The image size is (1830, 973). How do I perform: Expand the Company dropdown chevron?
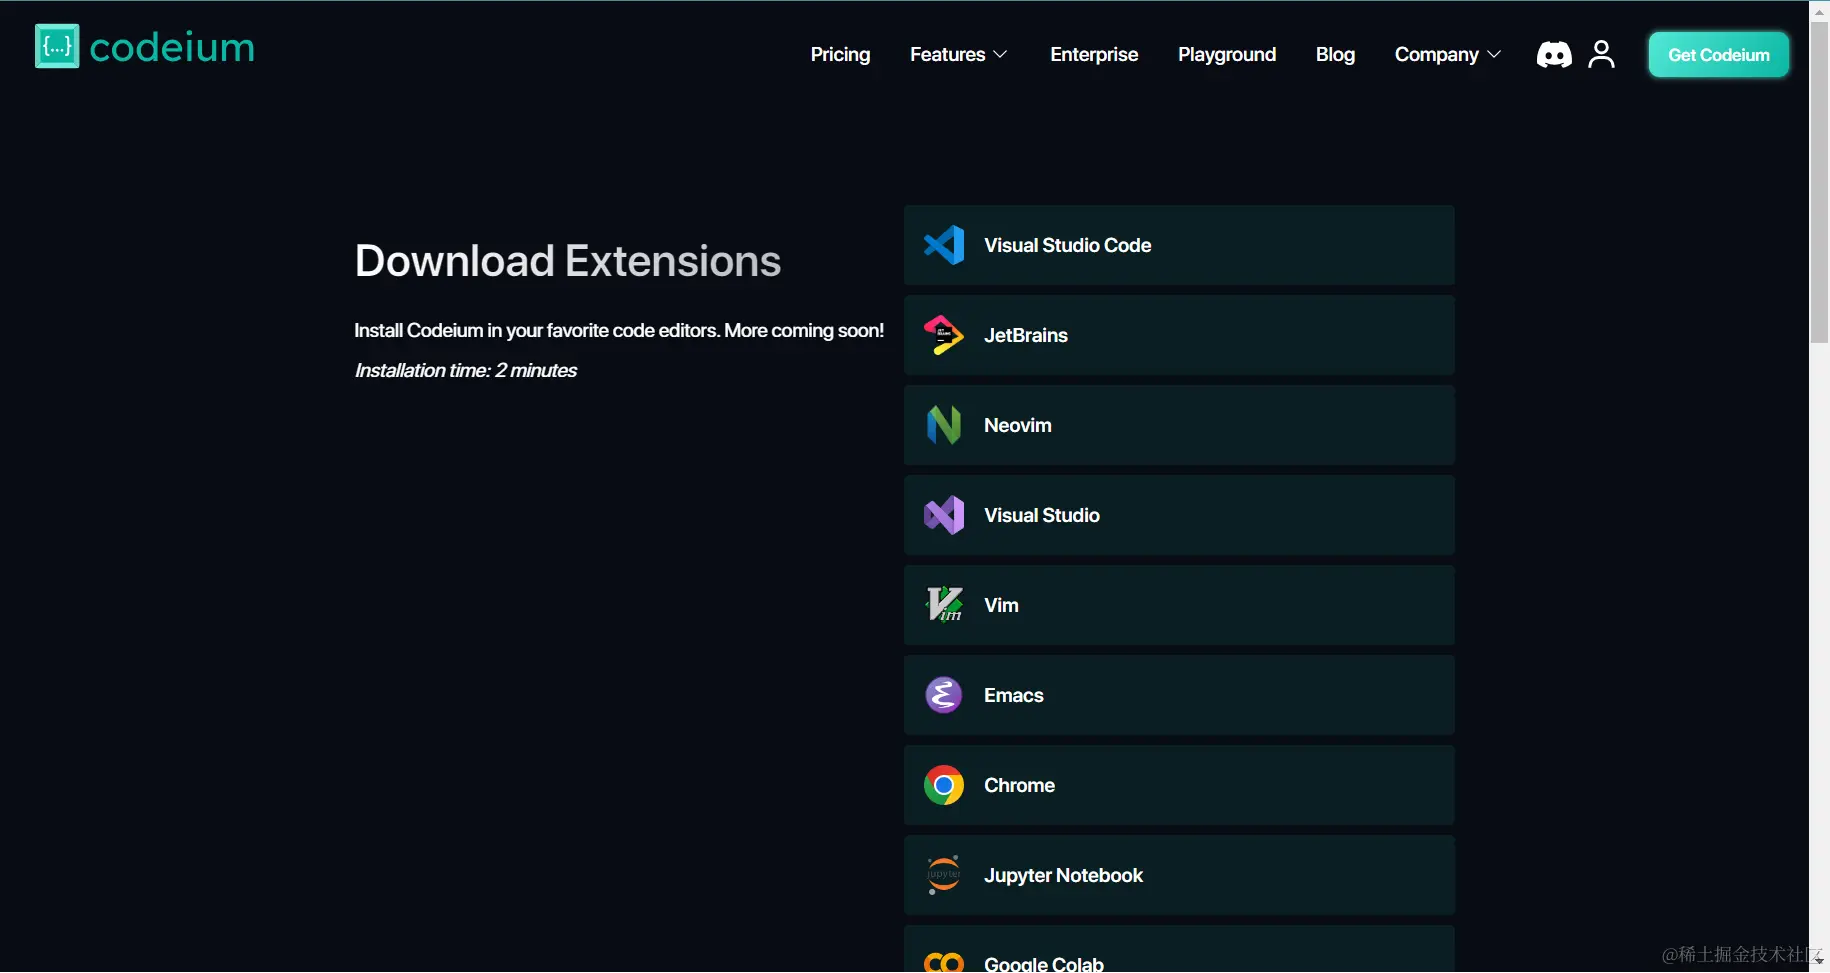click(x=1494, y=55)
